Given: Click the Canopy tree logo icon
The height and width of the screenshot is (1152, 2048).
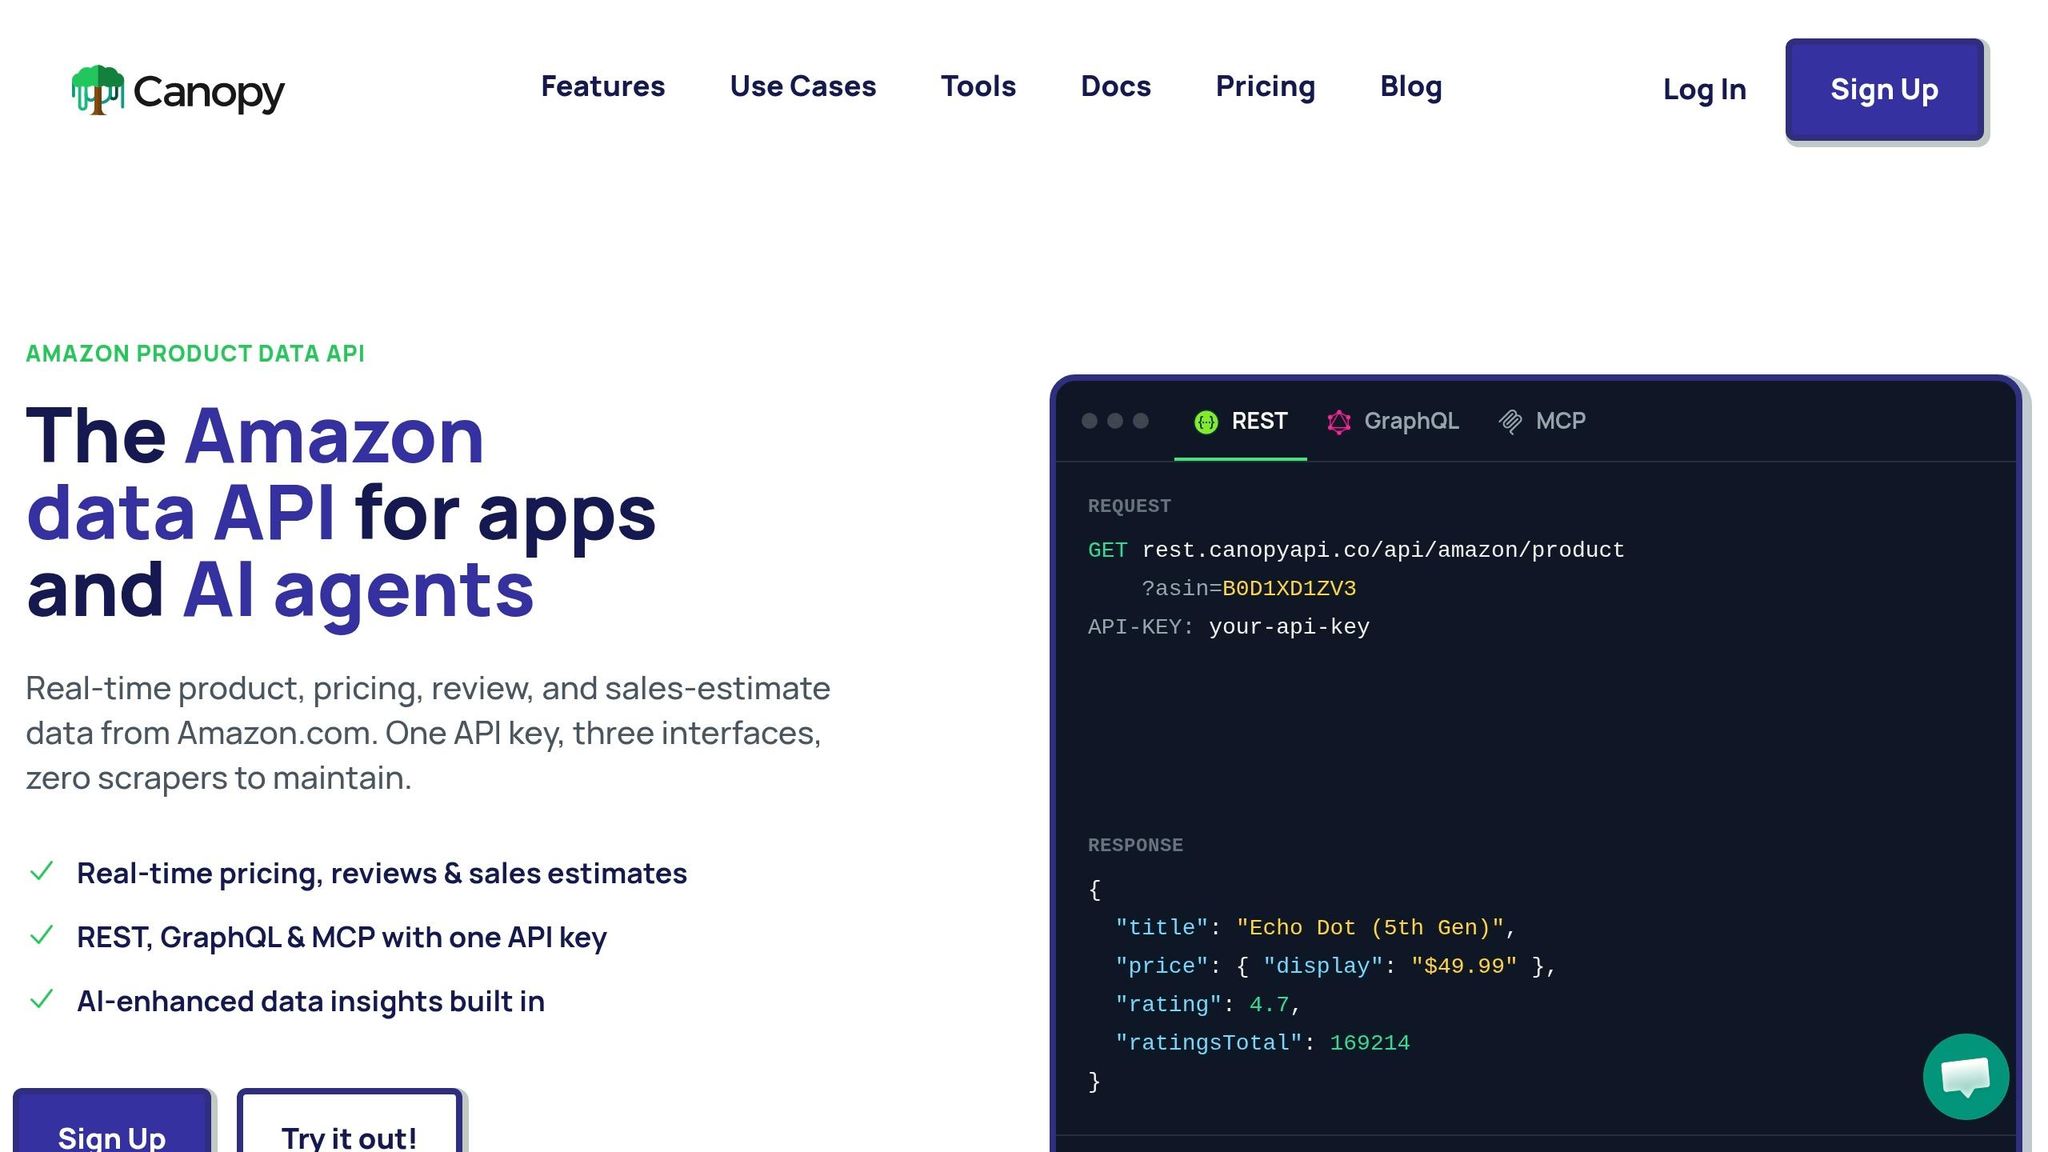Looking at the screenshot, I should pyautogui.click(x=98, y=90).
